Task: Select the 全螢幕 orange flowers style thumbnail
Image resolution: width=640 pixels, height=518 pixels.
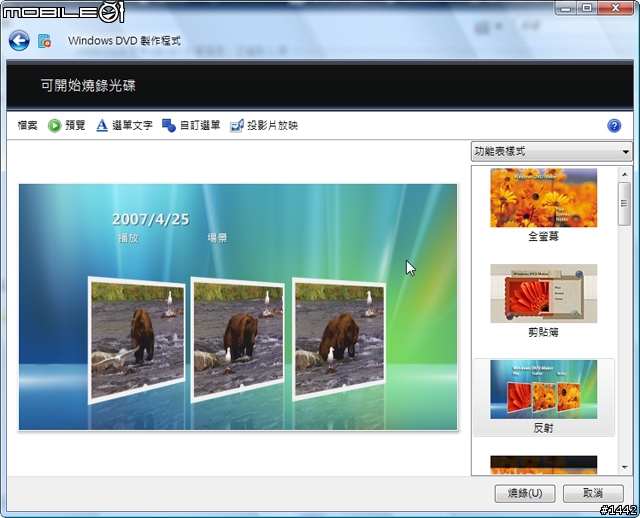Action: click(x=543, y=198)
